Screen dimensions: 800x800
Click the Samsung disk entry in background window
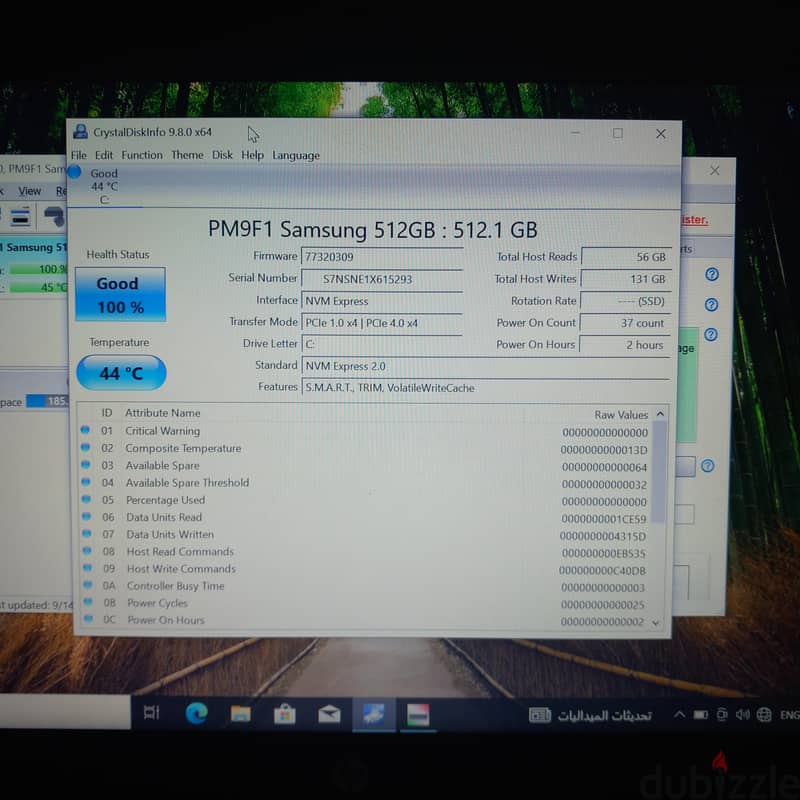pyautogui.click(x=34, y=247)
